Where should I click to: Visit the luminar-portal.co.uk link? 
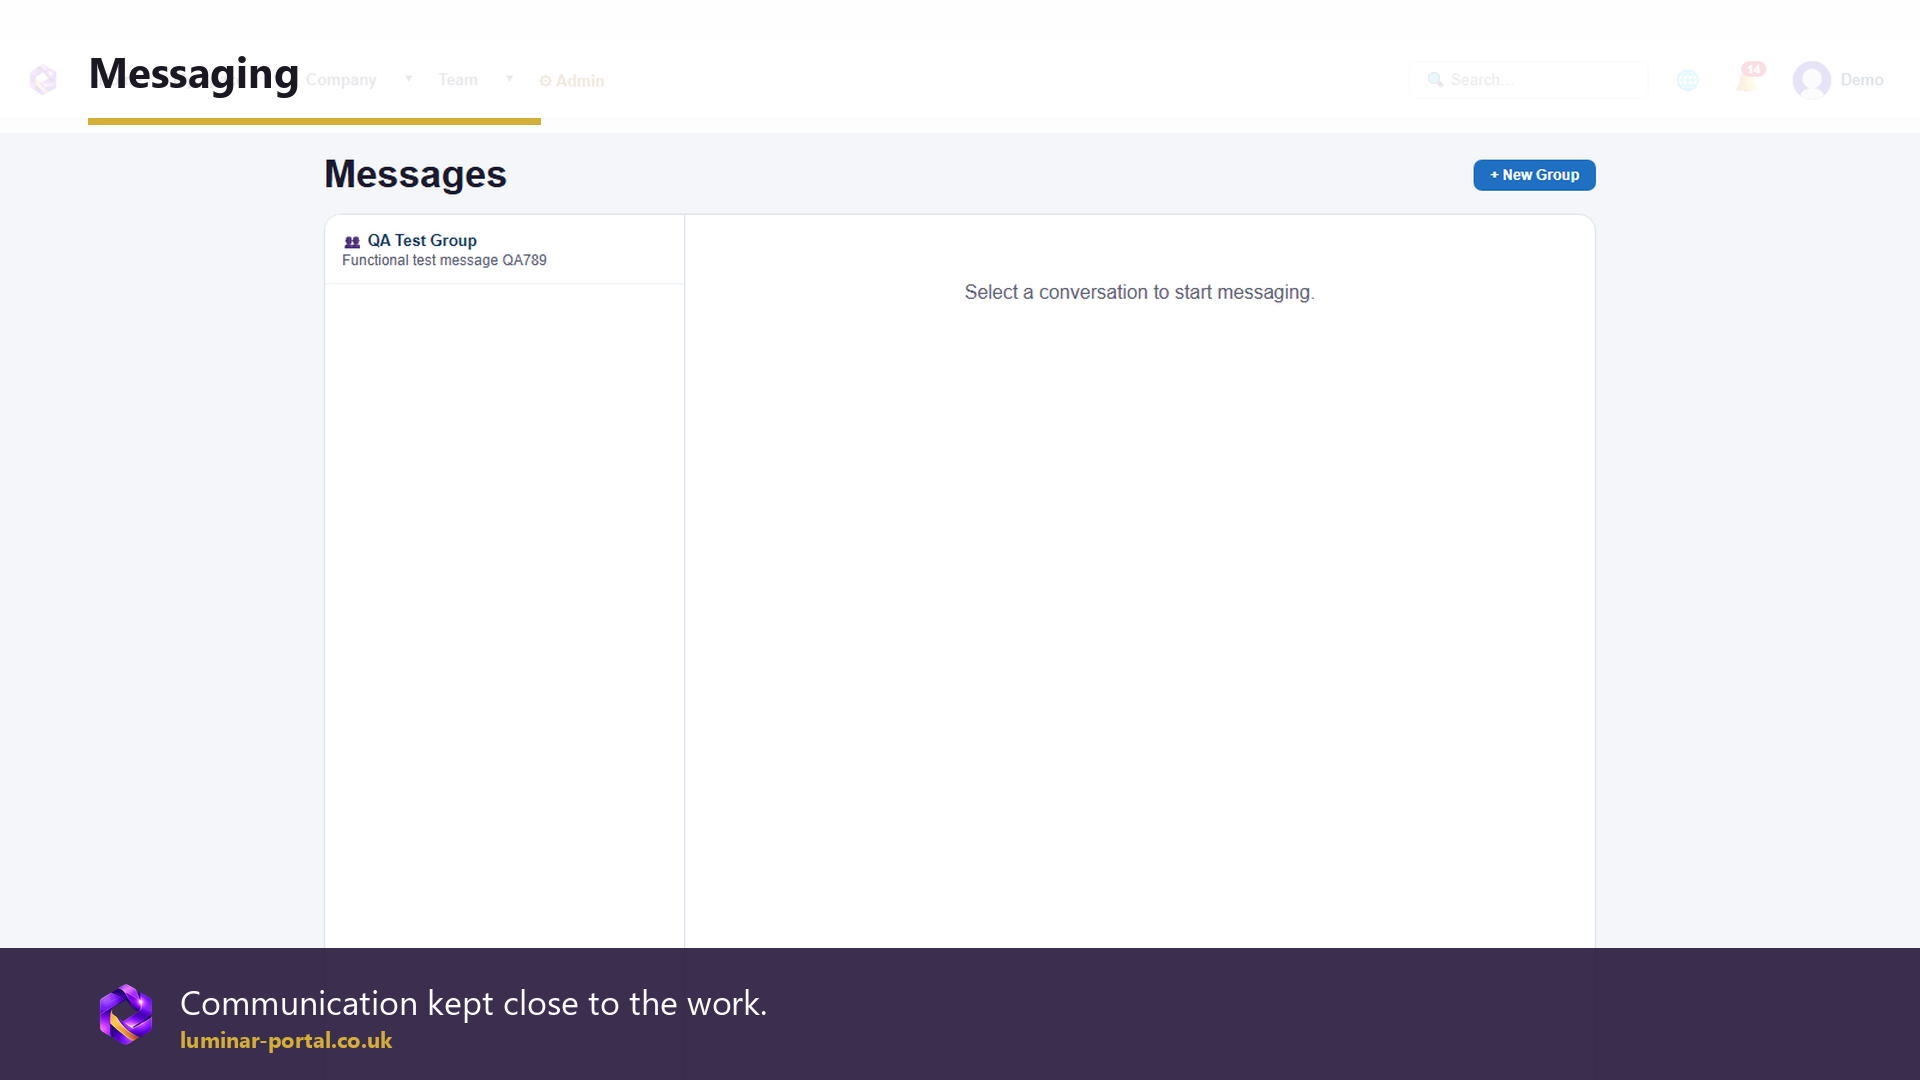286,1040
